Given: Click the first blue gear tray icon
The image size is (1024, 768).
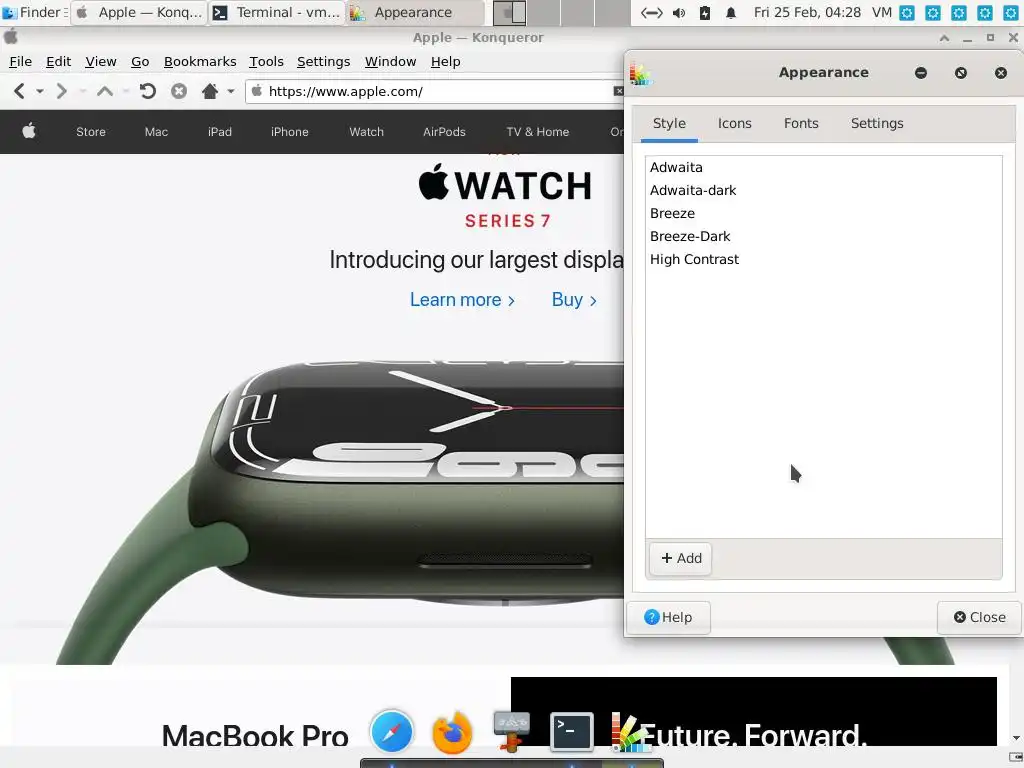Looking at the screenshot, I should click(907, 12).
